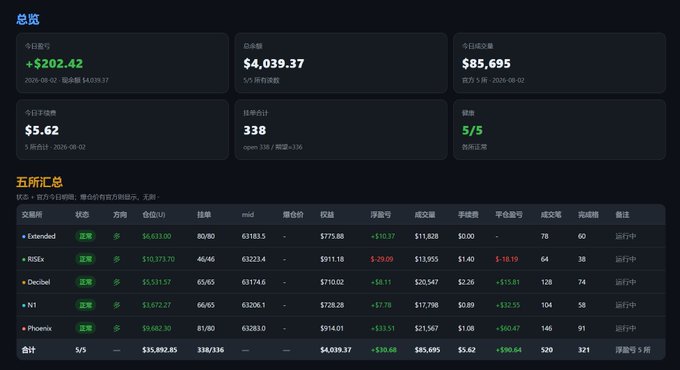The width and height of the screenshot is (680, 370).
Task: Click the red $-29.09 floating loss
Action: (x=382, y=259)
